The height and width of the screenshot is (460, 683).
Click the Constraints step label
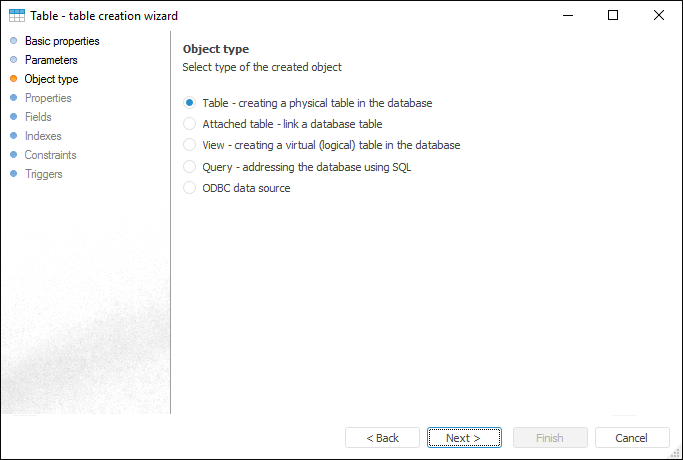[50, 155]
